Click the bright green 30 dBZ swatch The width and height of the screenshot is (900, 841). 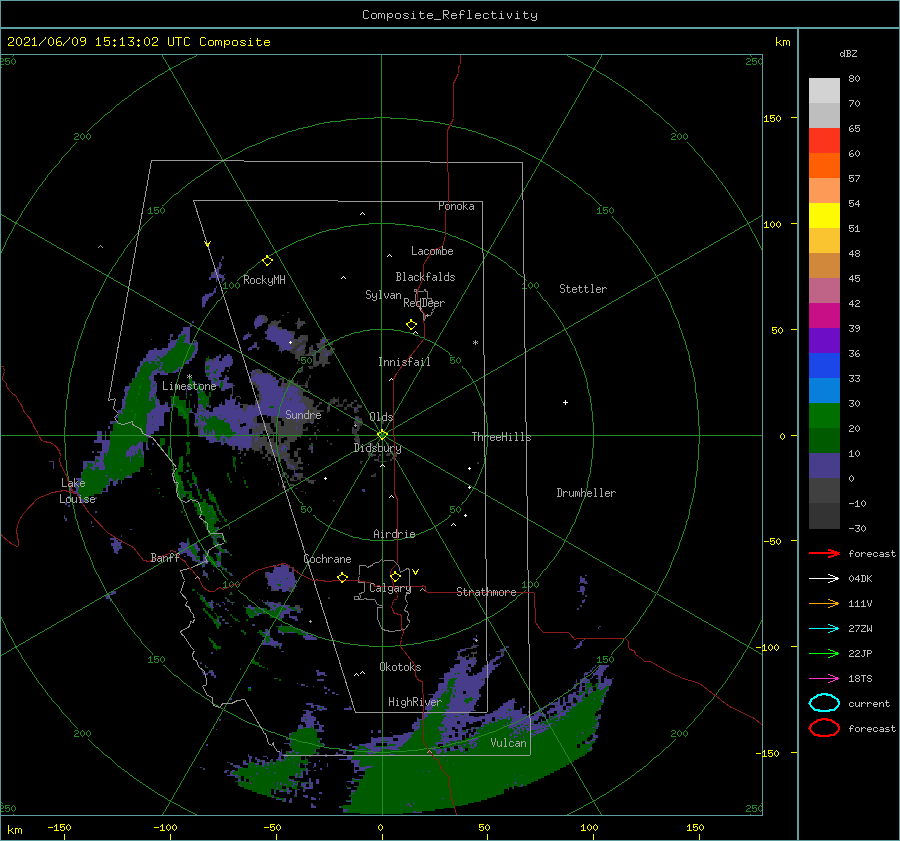[x=824, y=415]
